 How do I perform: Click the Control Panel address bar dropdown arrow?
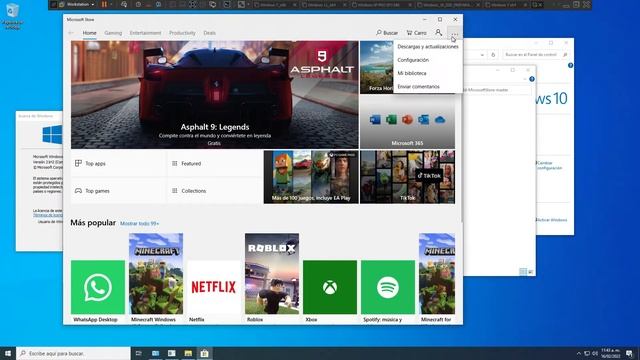pos(482,55)
